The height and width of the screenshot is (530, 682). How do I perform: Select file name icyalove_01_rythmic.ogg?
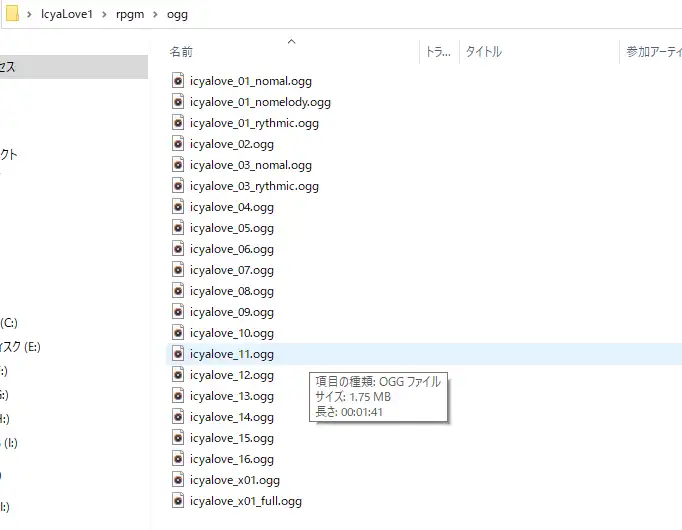pos(254,123)
